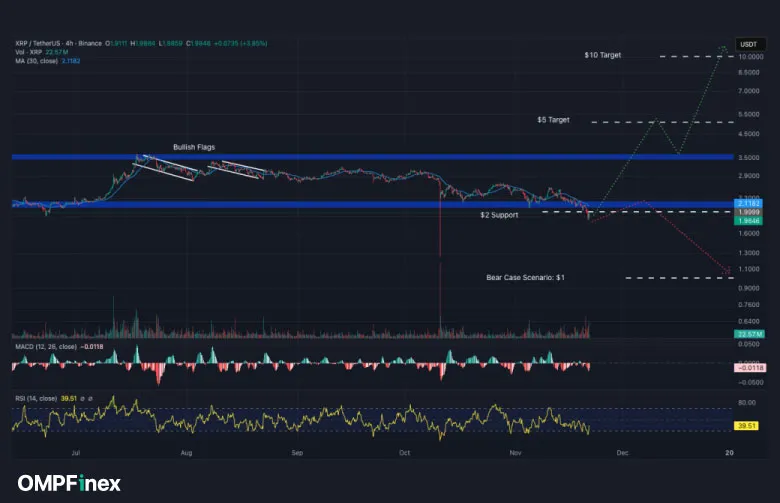Click the MACD (12, 26, close) legend

[x=44, y=346]
